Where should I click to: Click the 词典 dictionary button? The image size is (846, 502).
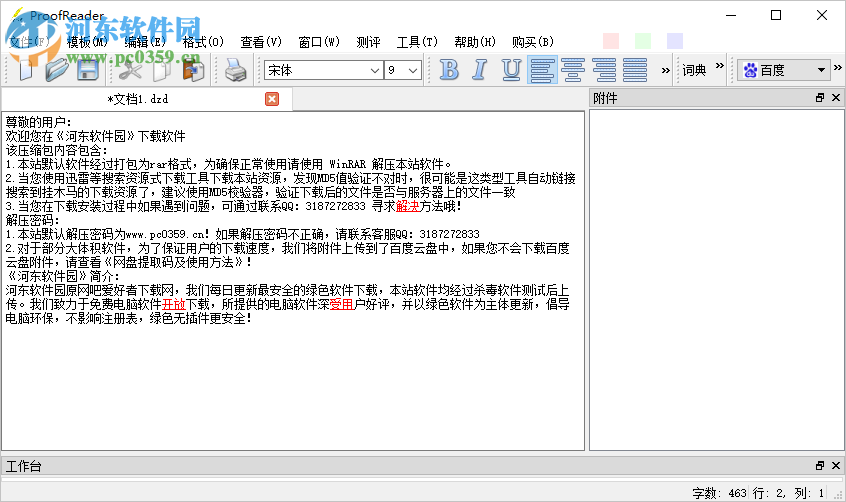click(x=694, y=70)
